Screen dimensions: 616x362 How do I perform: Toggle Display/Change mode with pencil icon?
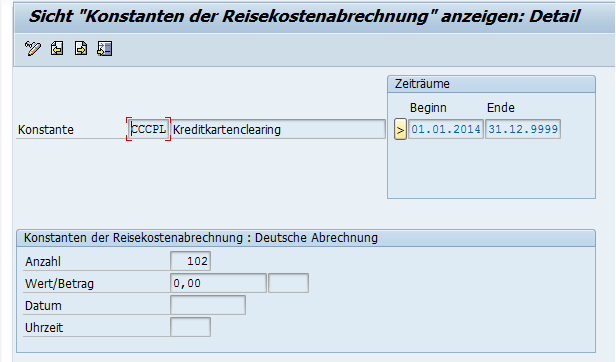(x=33, y=49)
